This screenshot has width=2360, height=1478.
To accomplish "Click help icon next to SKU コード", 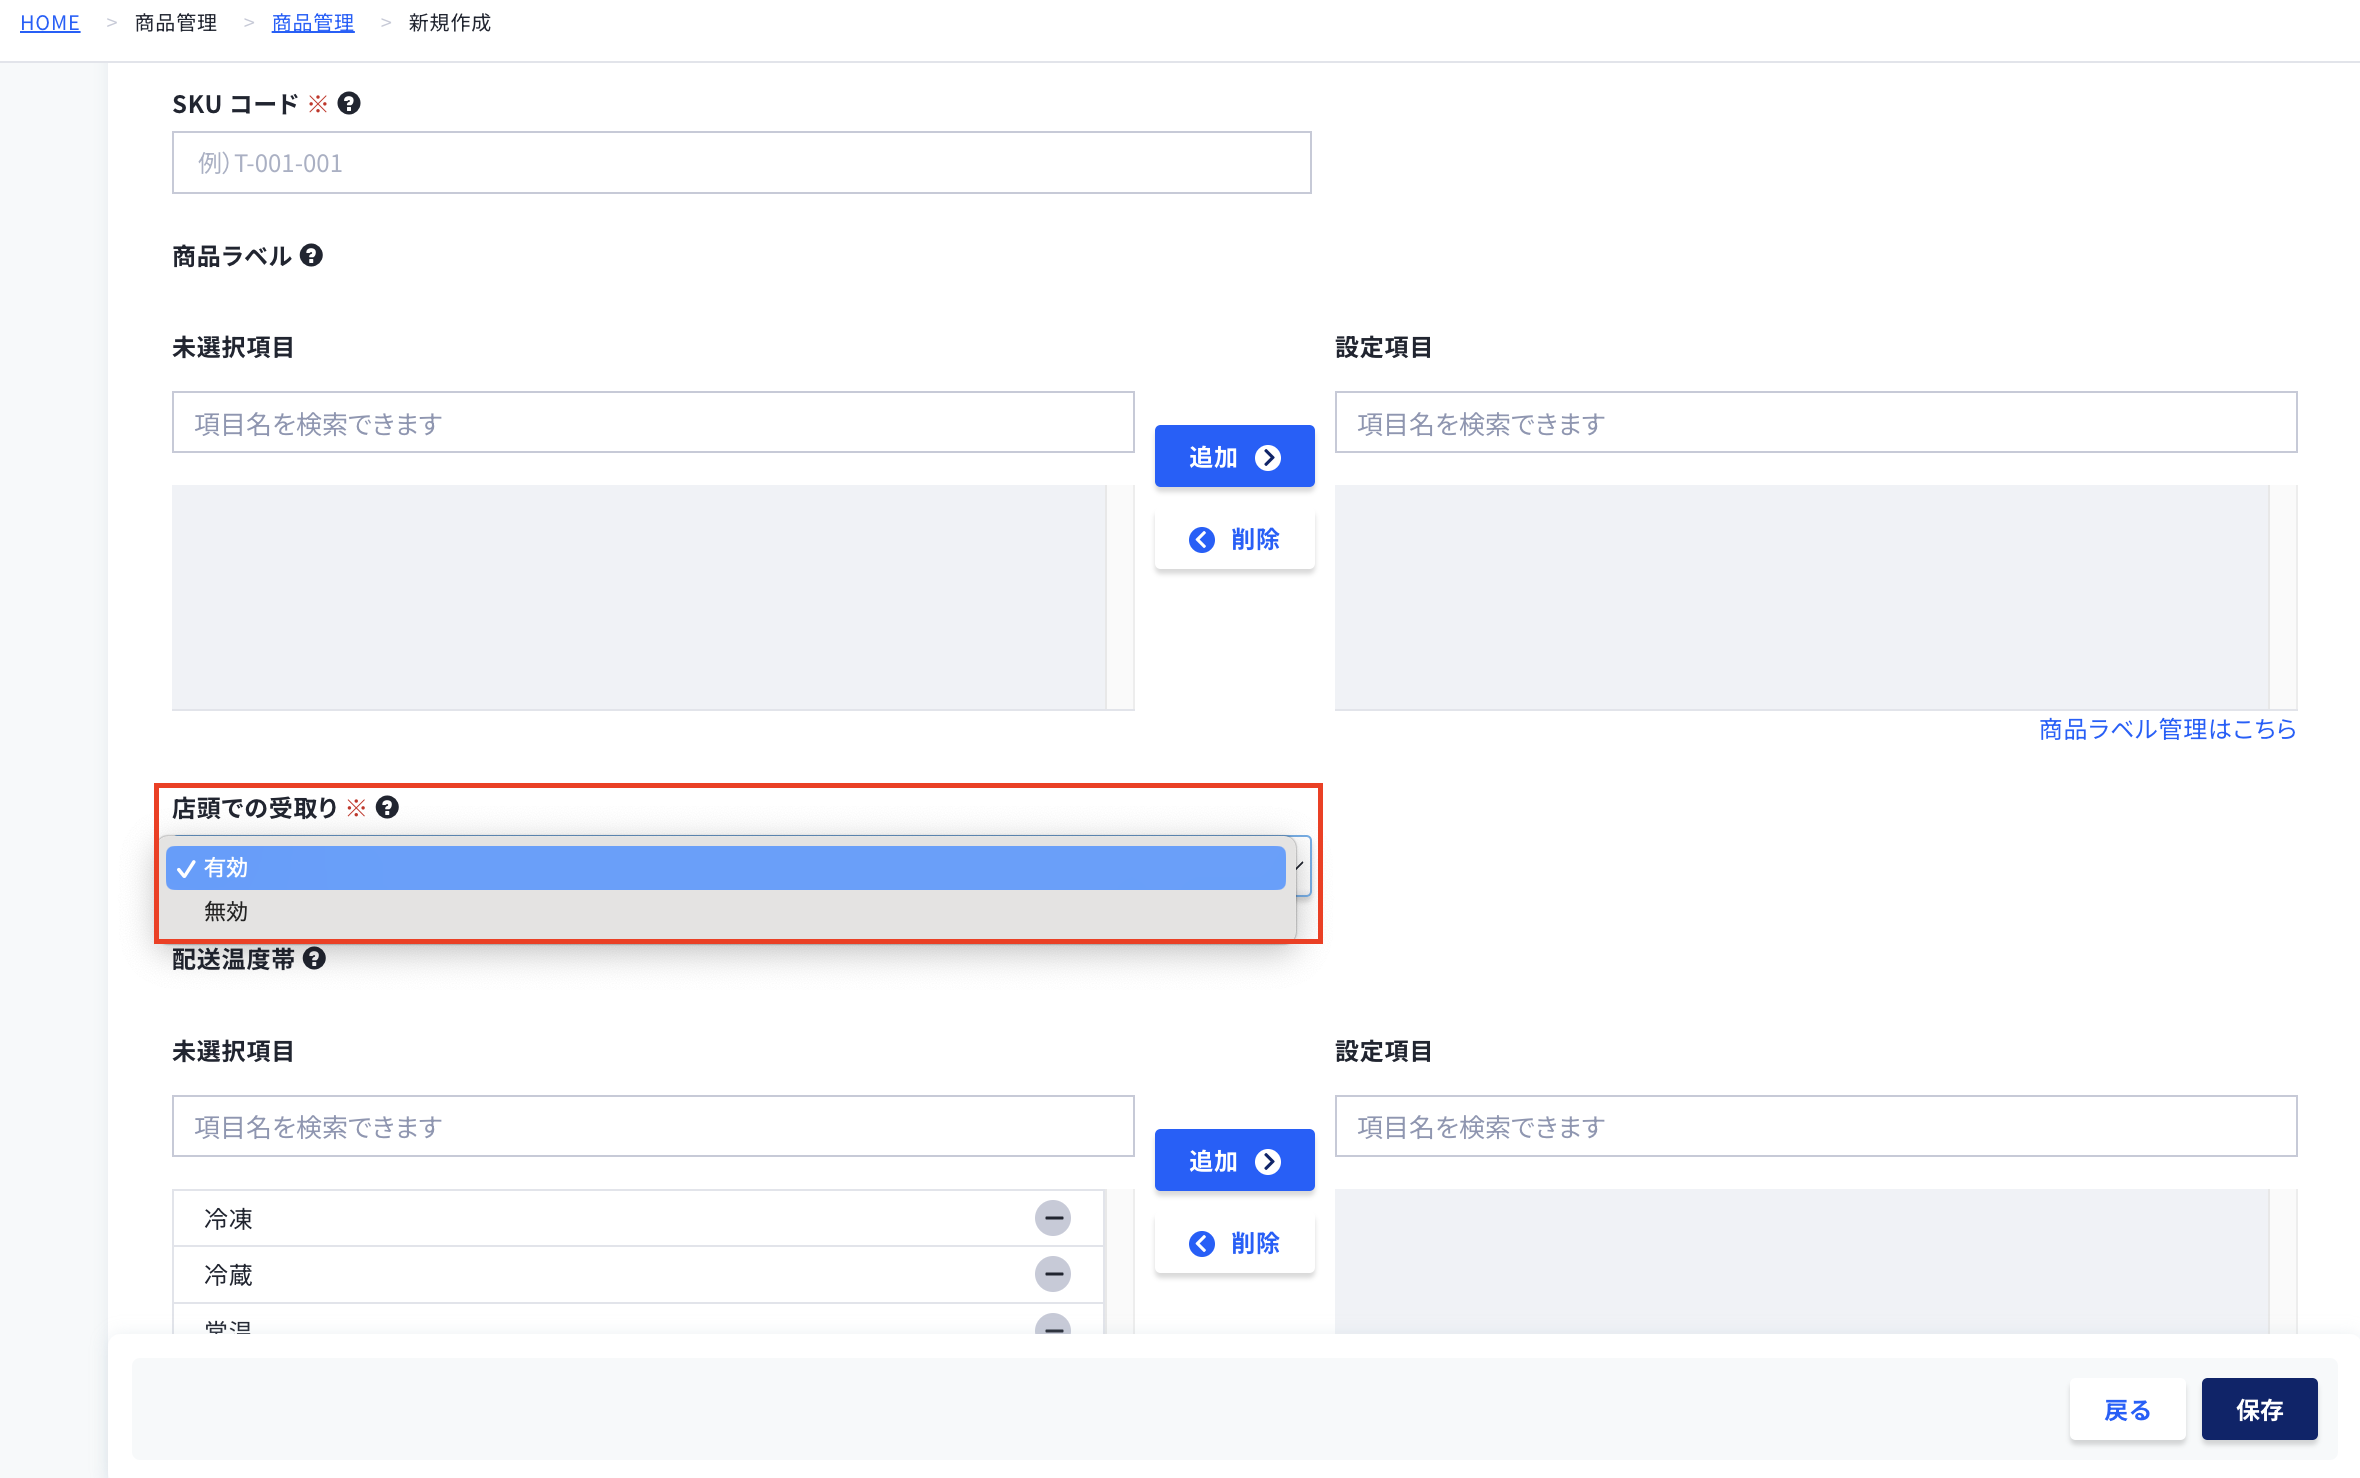I will (349, 103).
